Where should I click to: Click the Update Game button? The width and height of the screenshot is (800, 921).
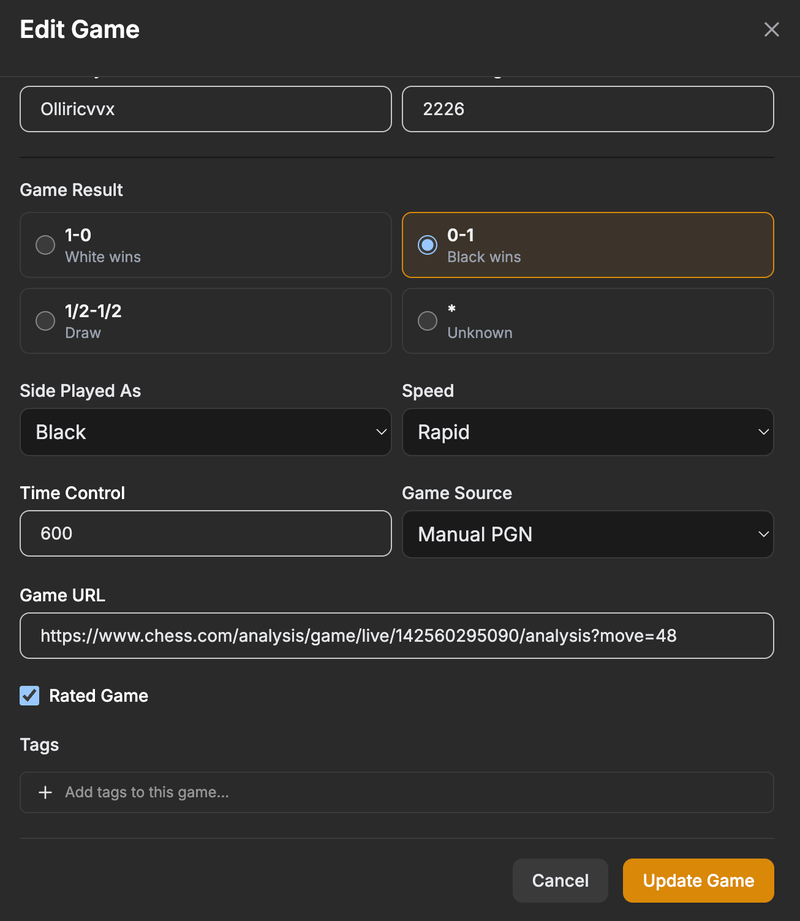coord(698,880)
